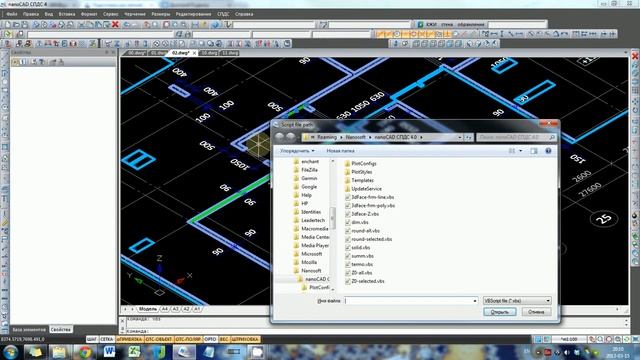Toggle СЕТКА grid mode in status bar
This screenshot has height=360, width=640.
tap(107, 339)
